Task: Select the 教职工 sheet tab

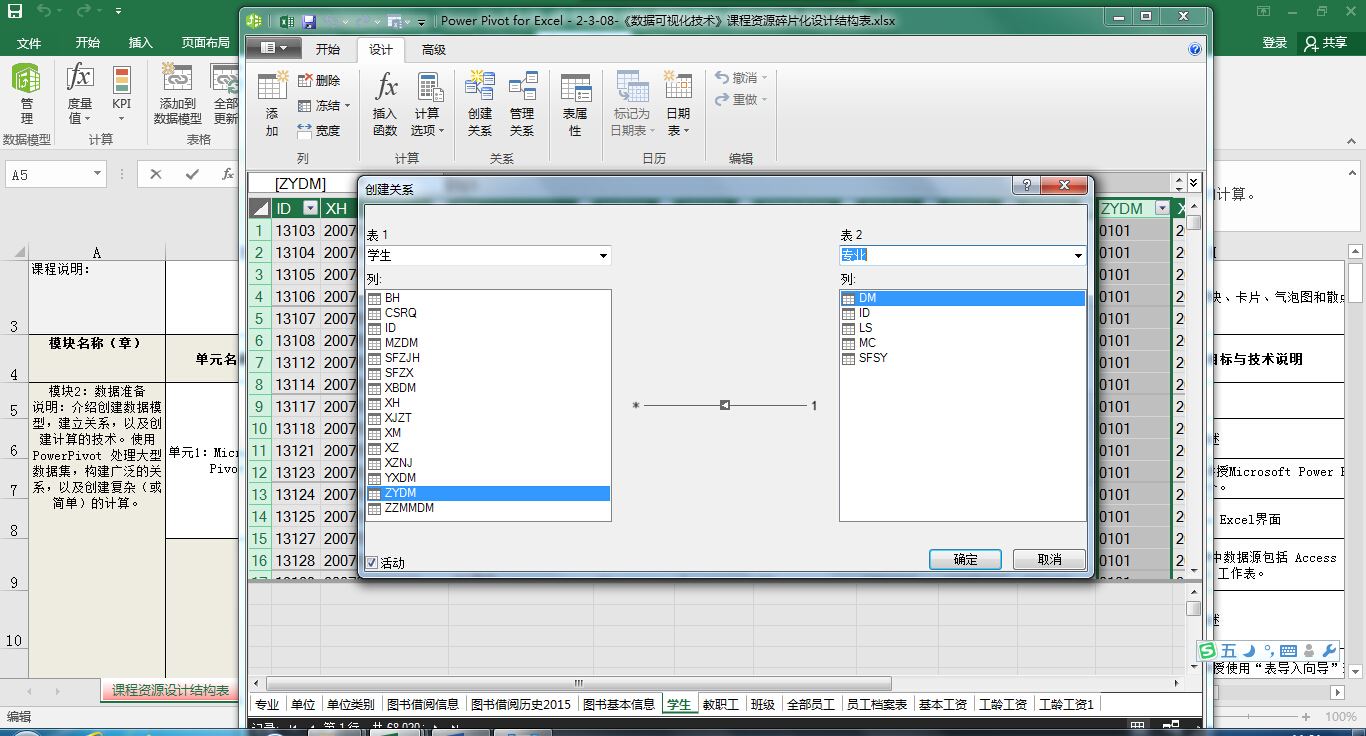Action: [720, 704]
